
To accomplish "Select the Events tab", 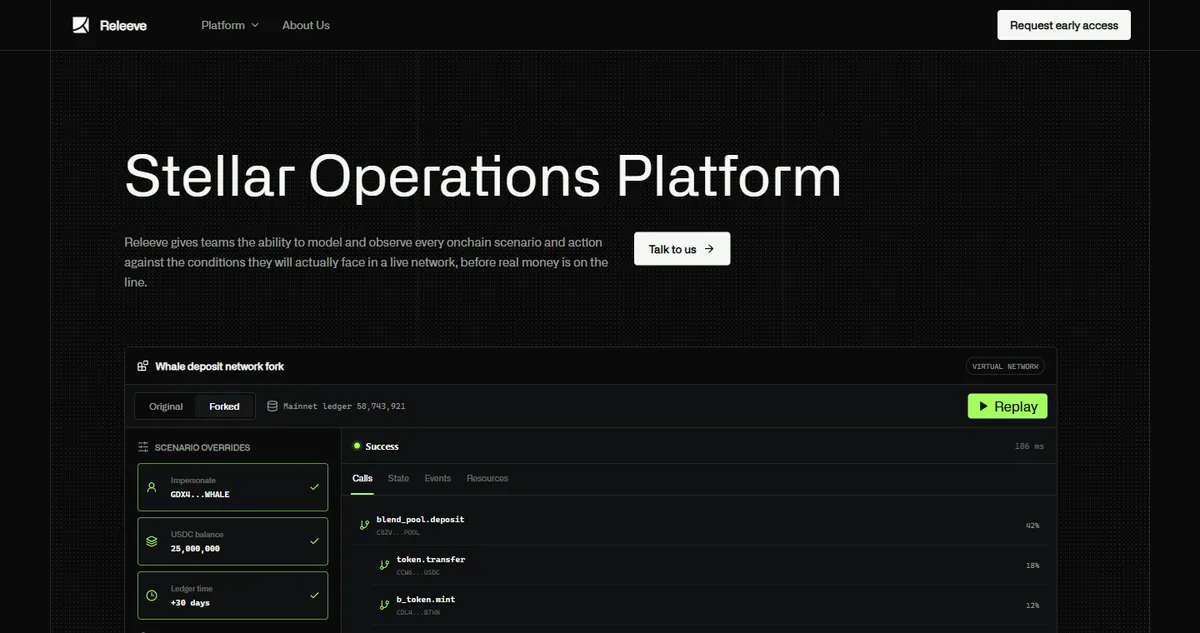I will click(x=438, y=478).
